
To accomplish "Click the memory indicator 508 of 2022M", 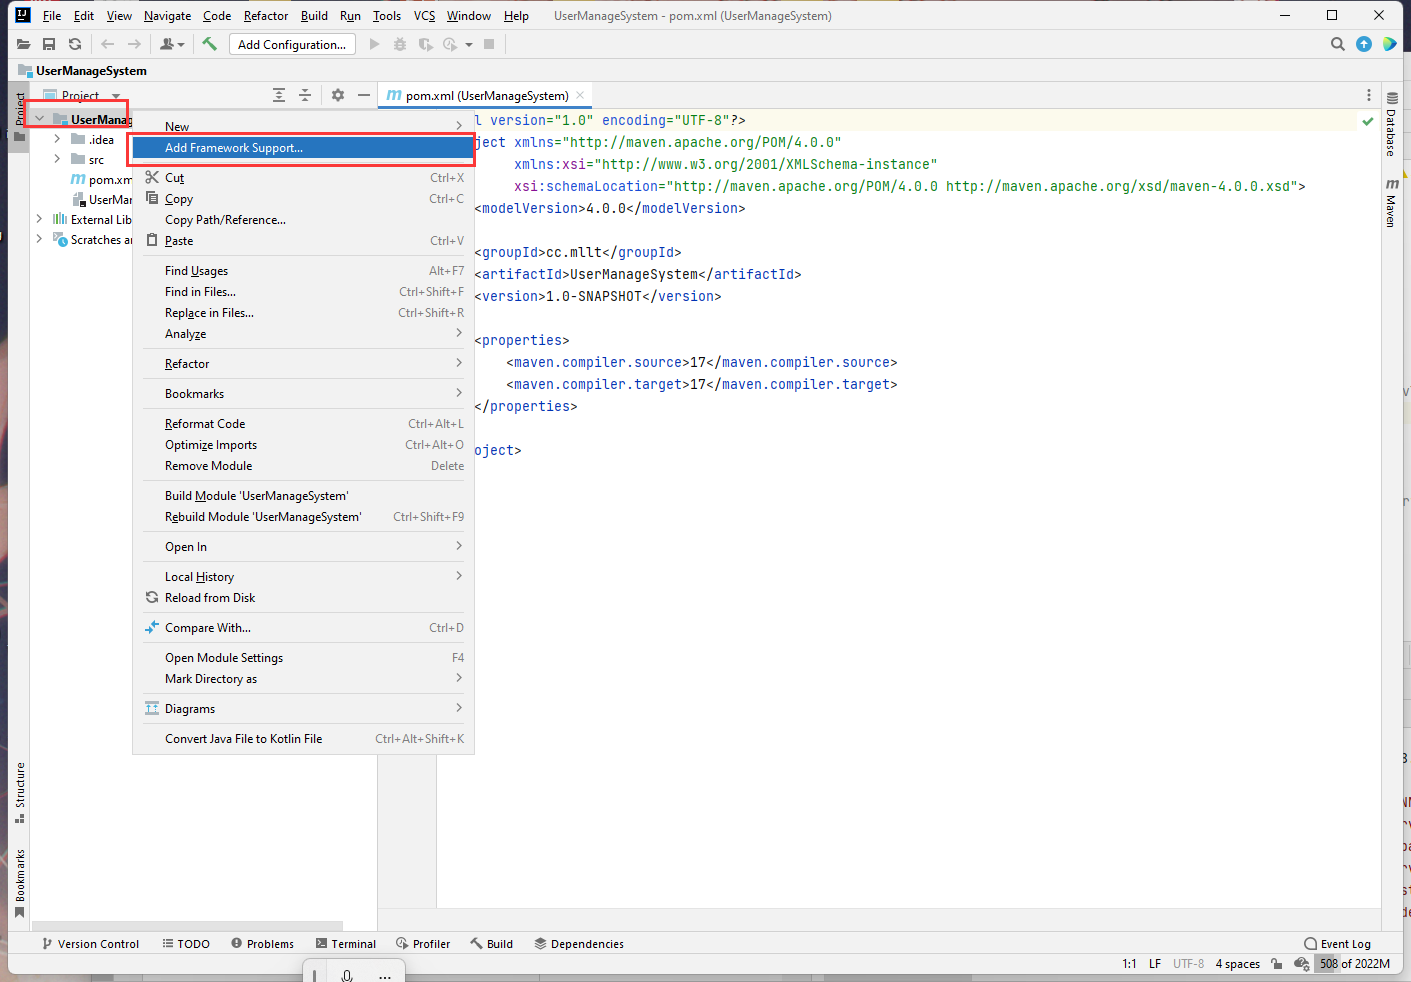I will pos(1354,964).
